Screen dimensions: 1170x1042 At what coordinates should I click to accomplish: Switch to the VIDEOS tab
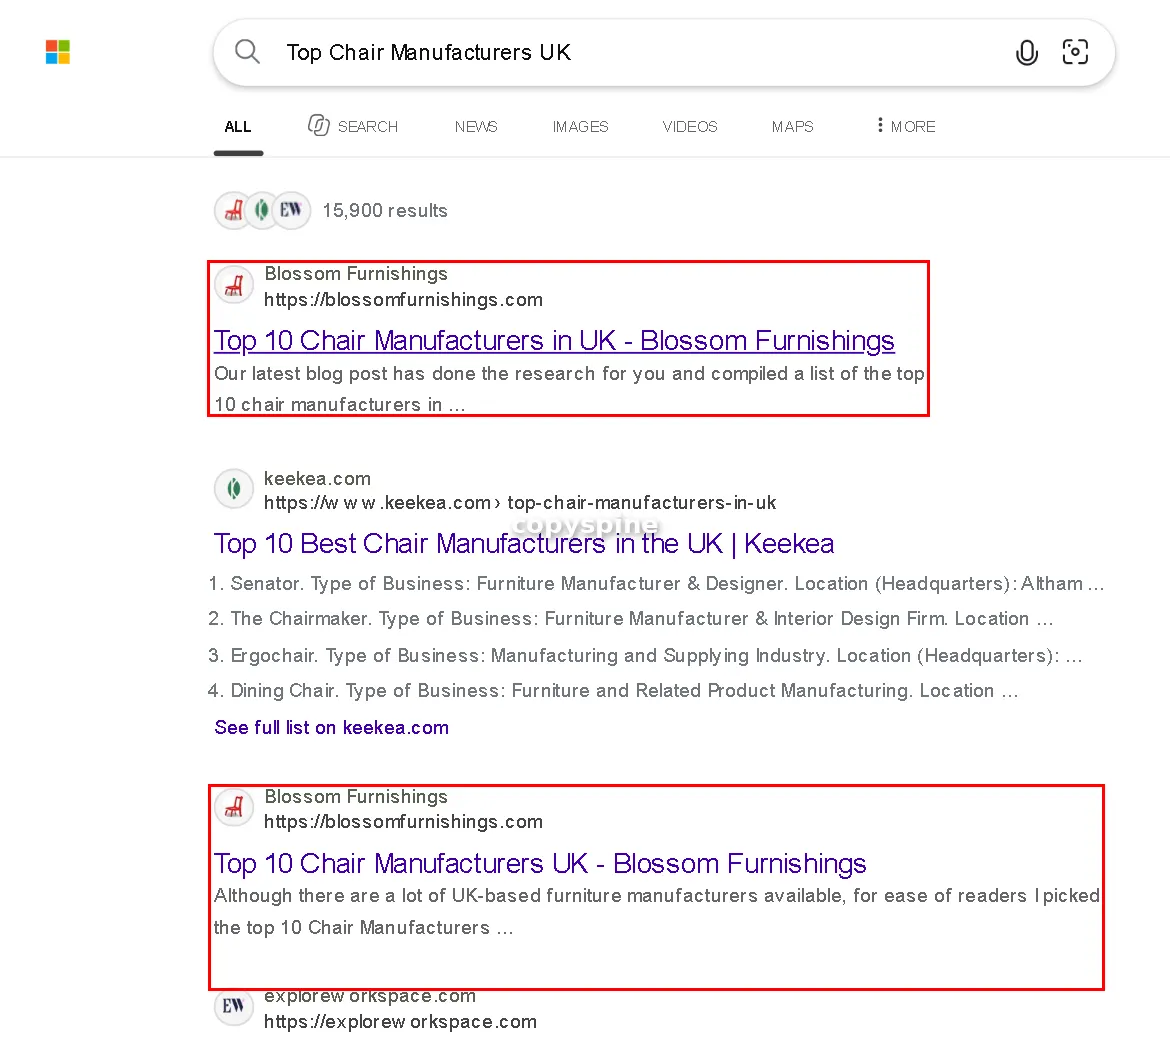click(690, 127)
